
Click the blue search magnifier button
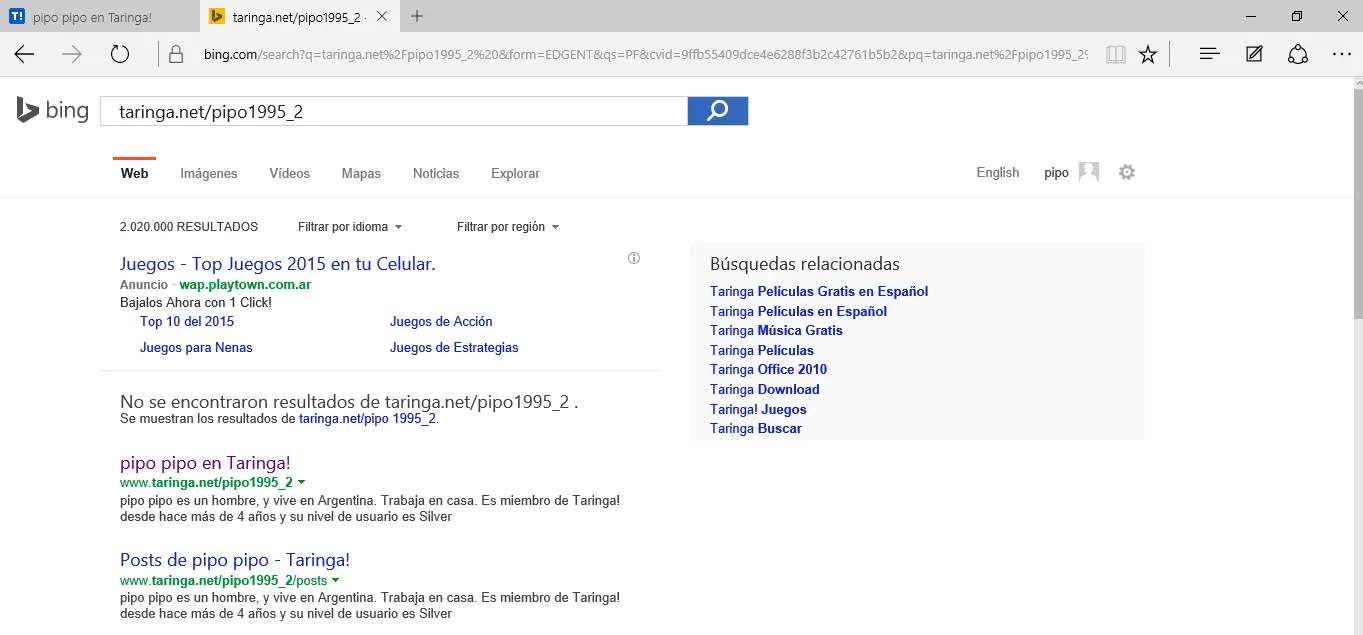(718, 111)
